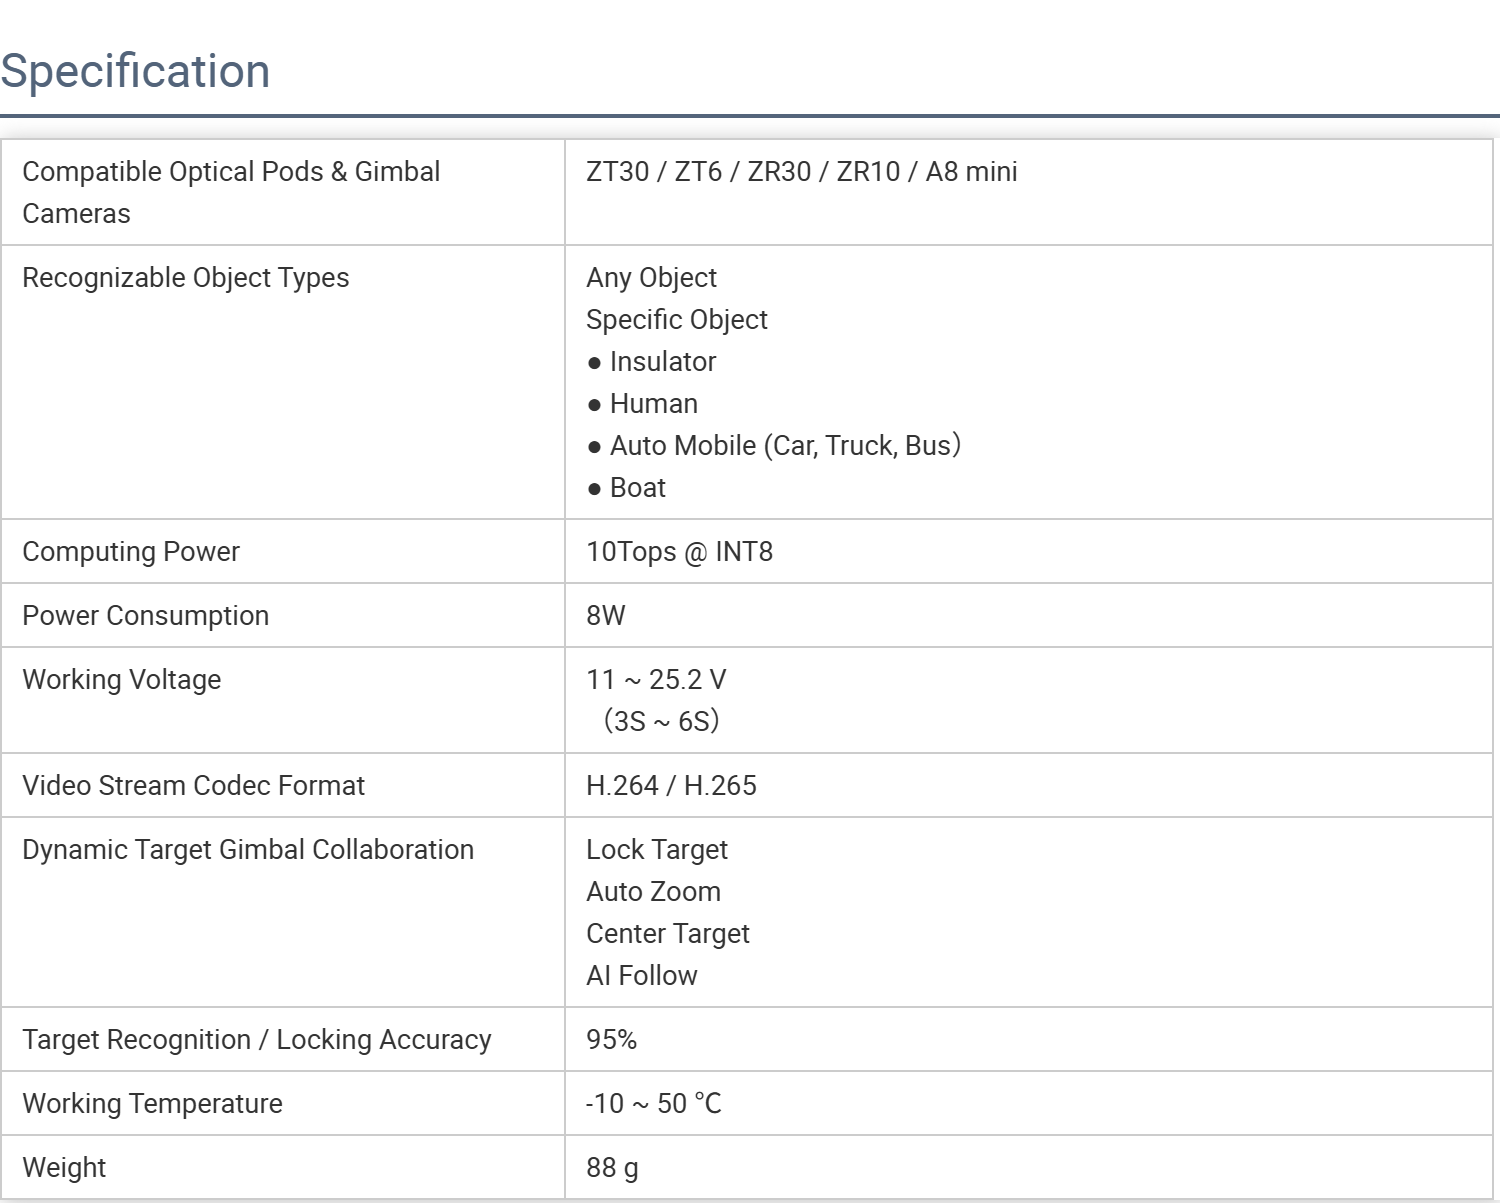Click the Insulator bullet item
Screen dimensions: 1500x1203
[x=662, y=362]
